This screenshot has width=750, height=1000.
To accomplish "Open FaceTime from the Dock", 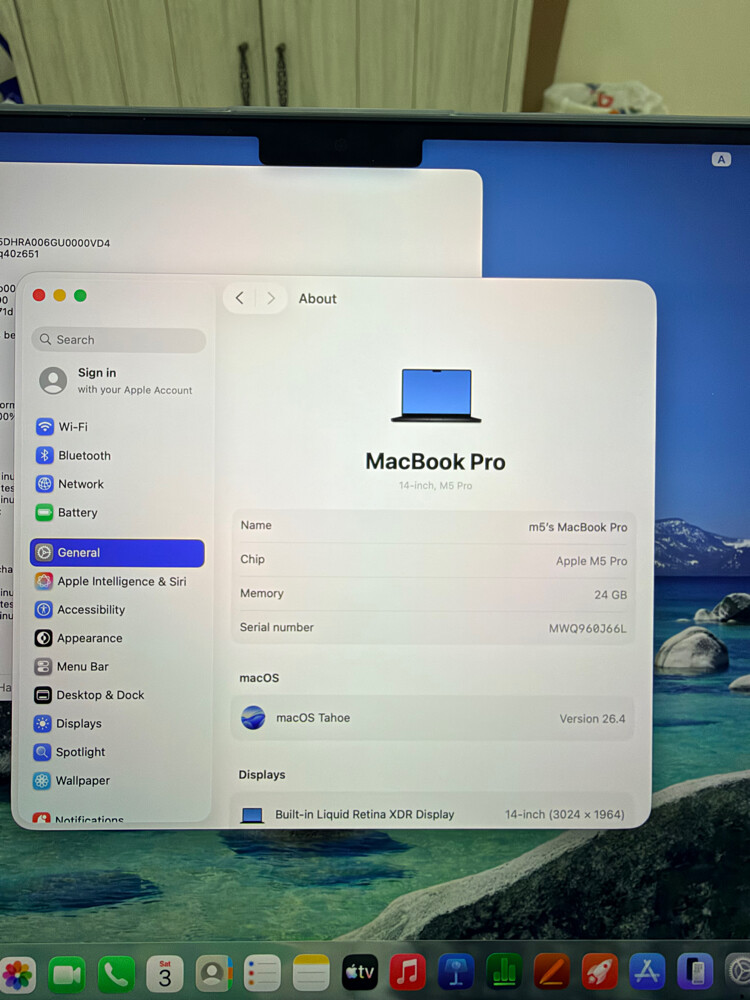I will [x=66, y=974].
